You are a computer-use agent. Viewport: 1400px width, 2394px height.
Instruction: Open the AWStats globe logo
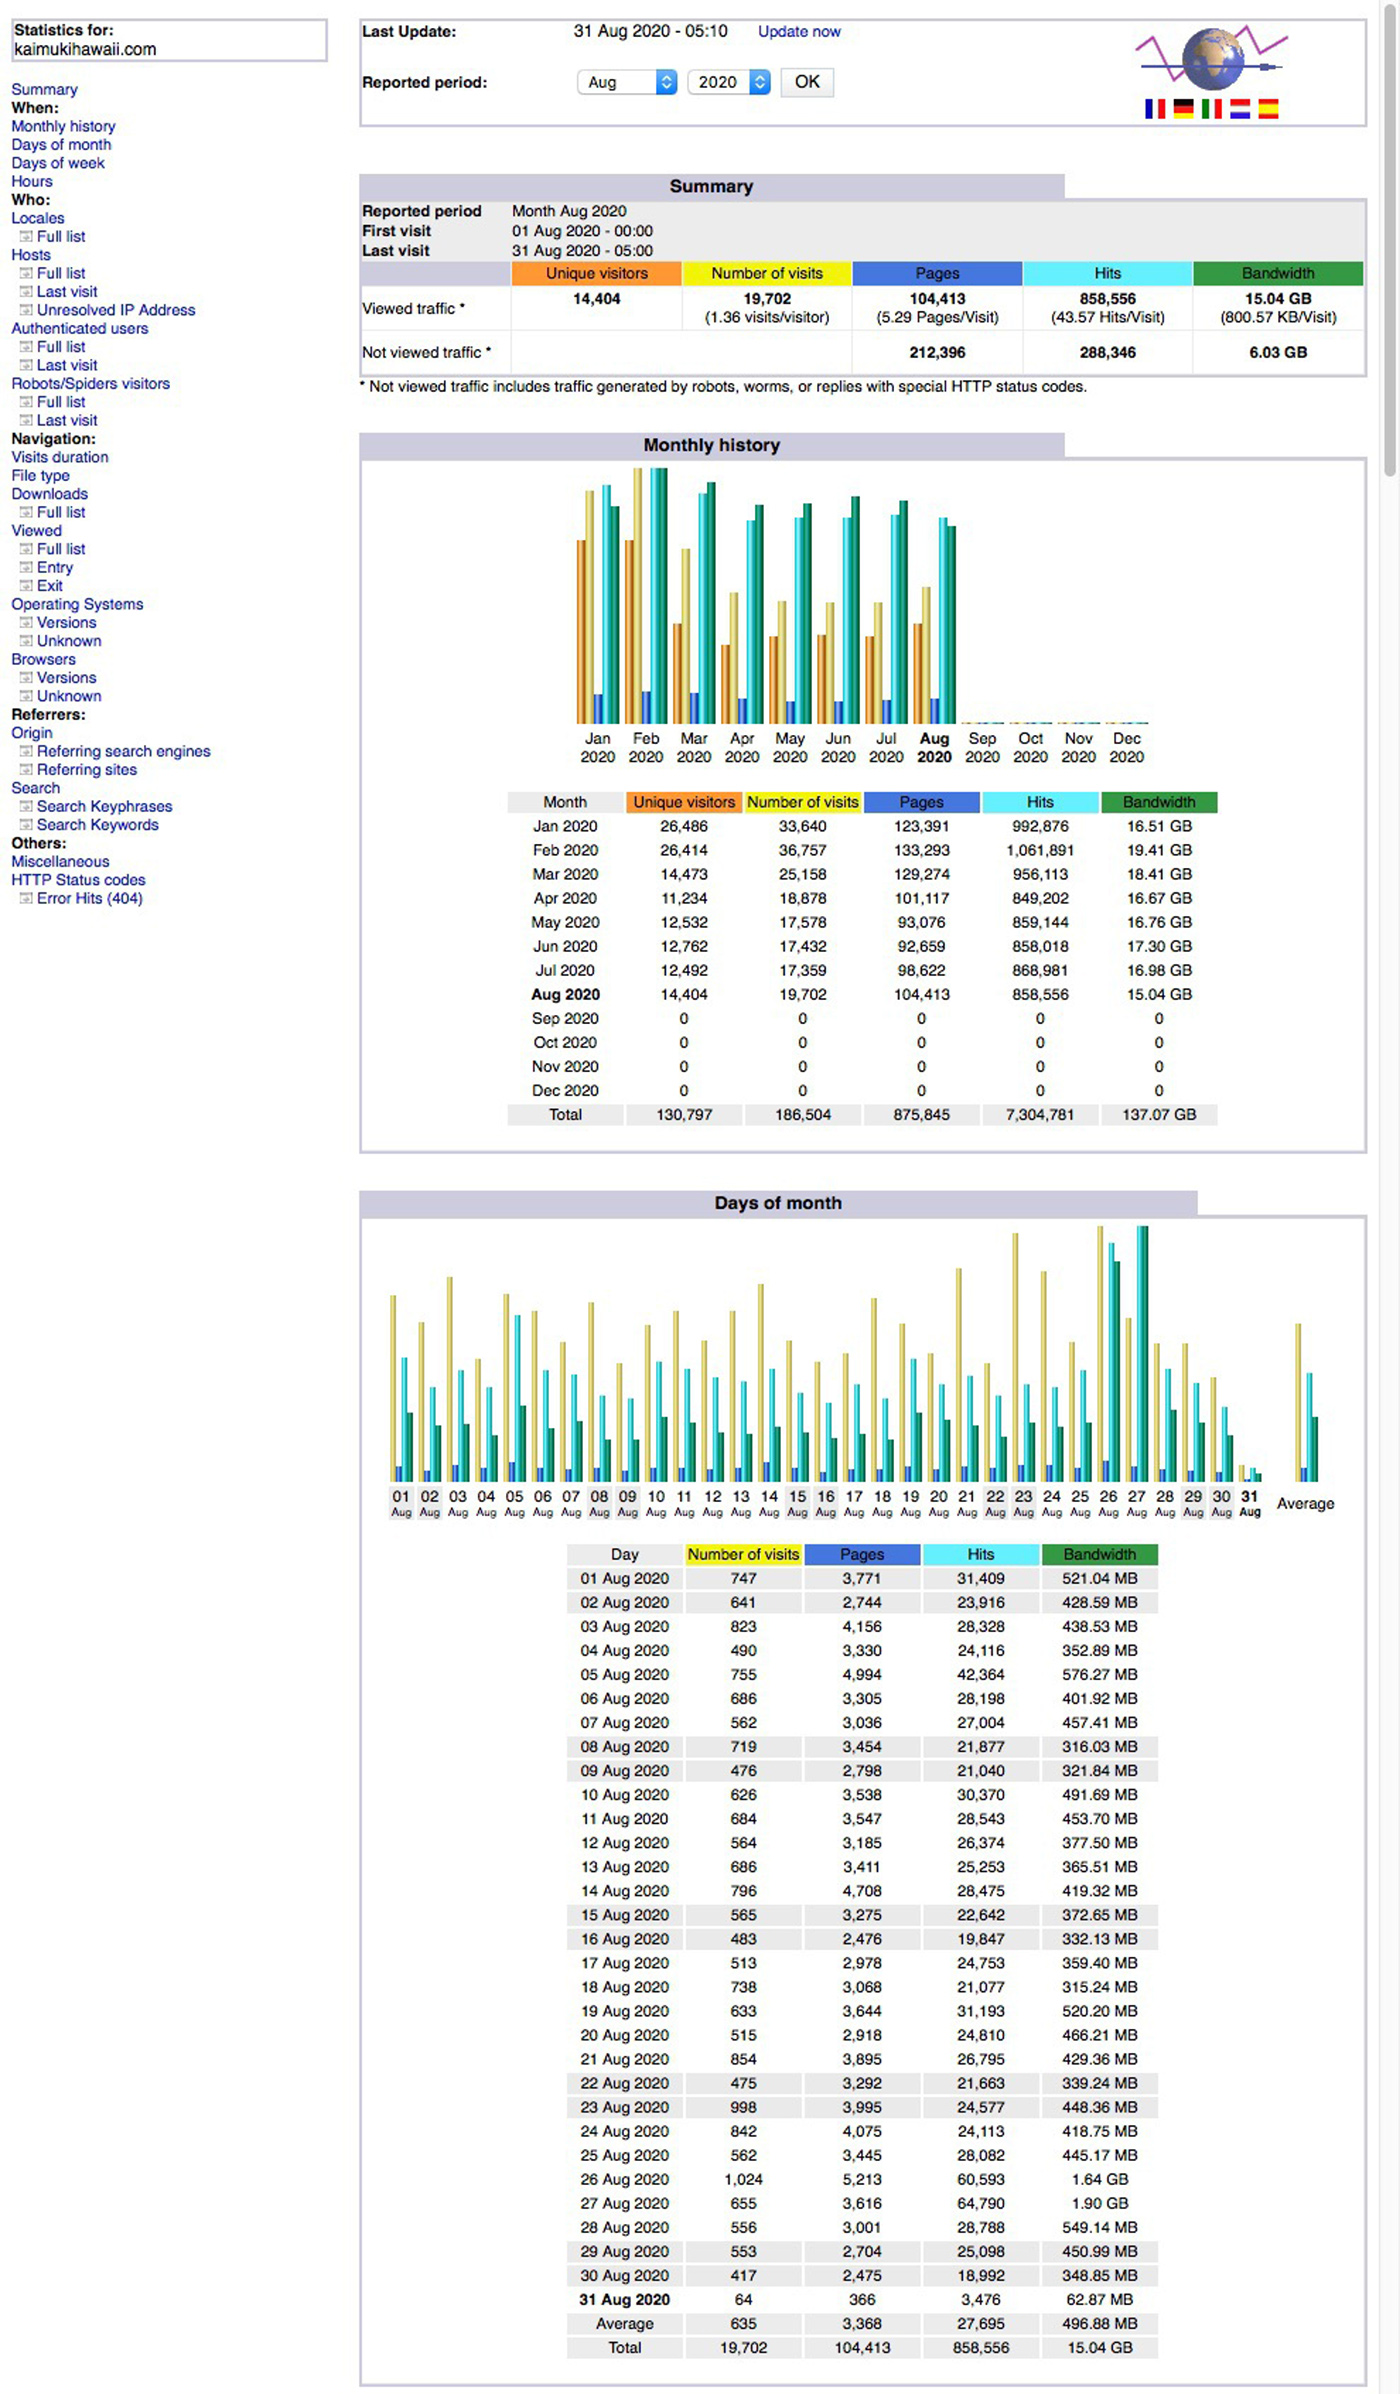tap(1212, 60)
